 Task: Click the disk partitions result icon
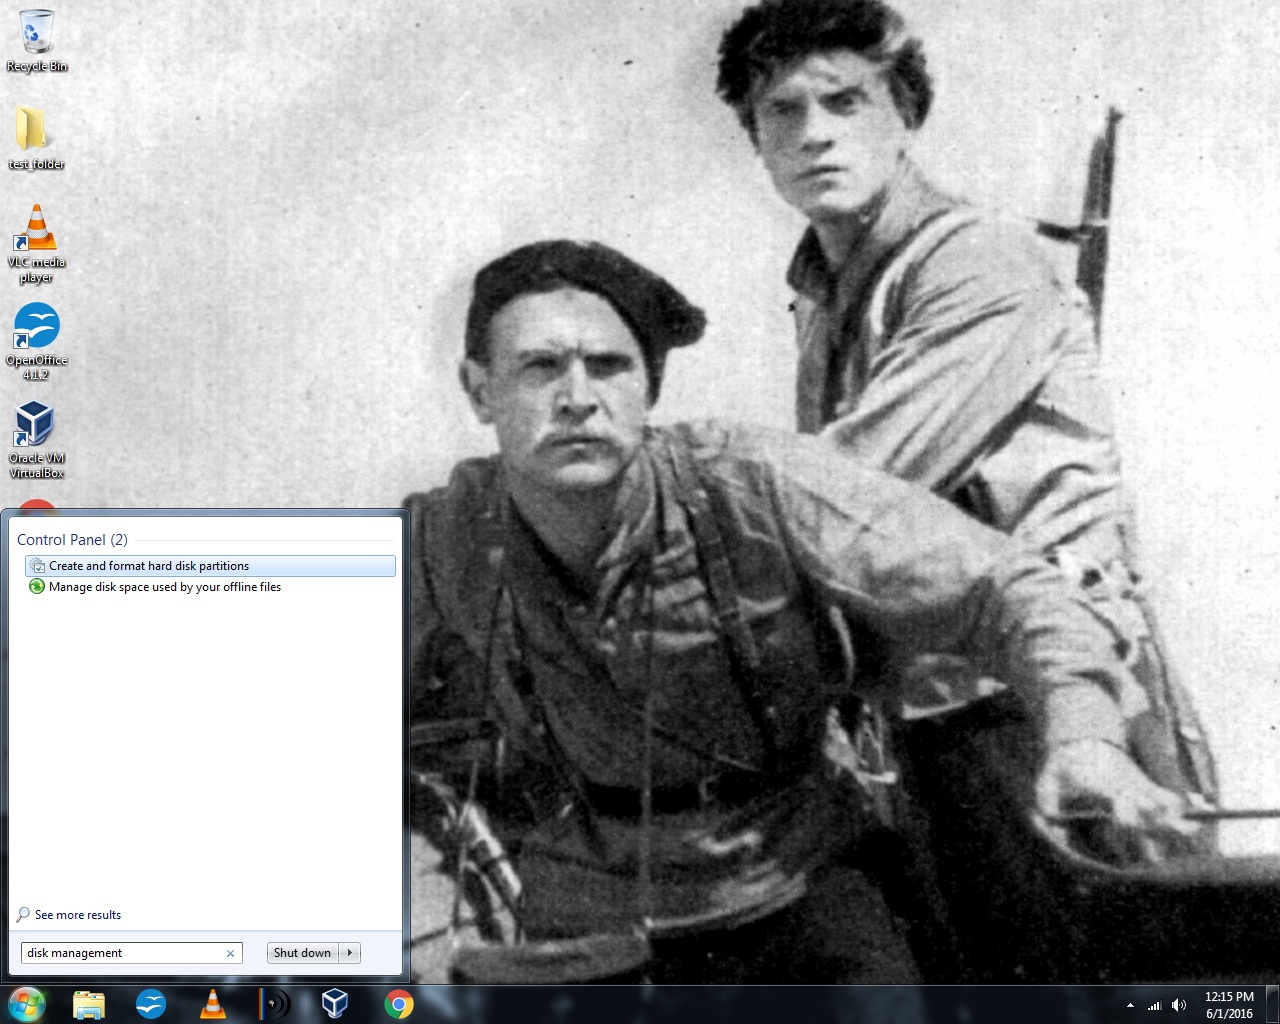[38, 566]
